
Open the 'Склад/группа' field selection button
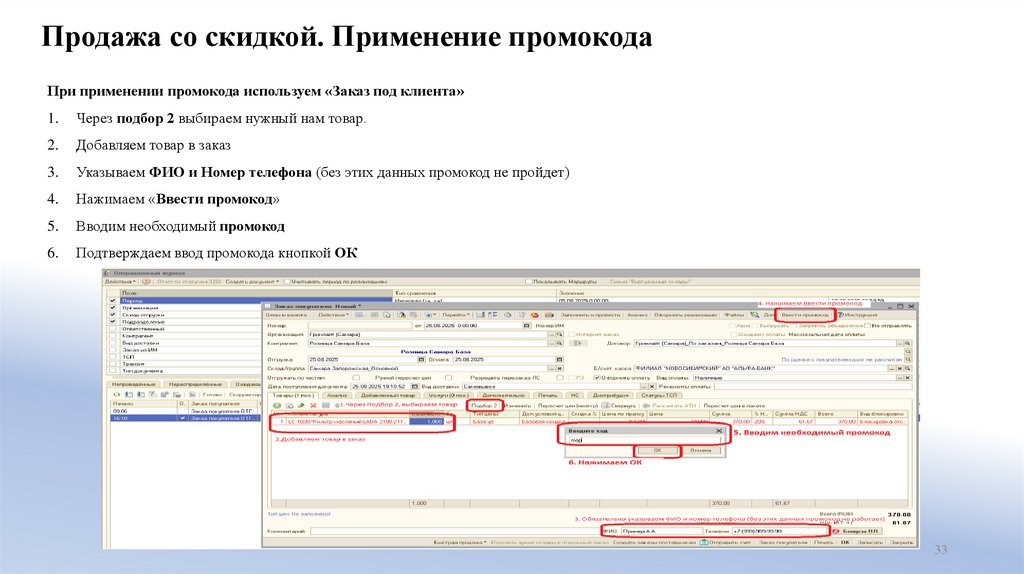pos(551,368)
